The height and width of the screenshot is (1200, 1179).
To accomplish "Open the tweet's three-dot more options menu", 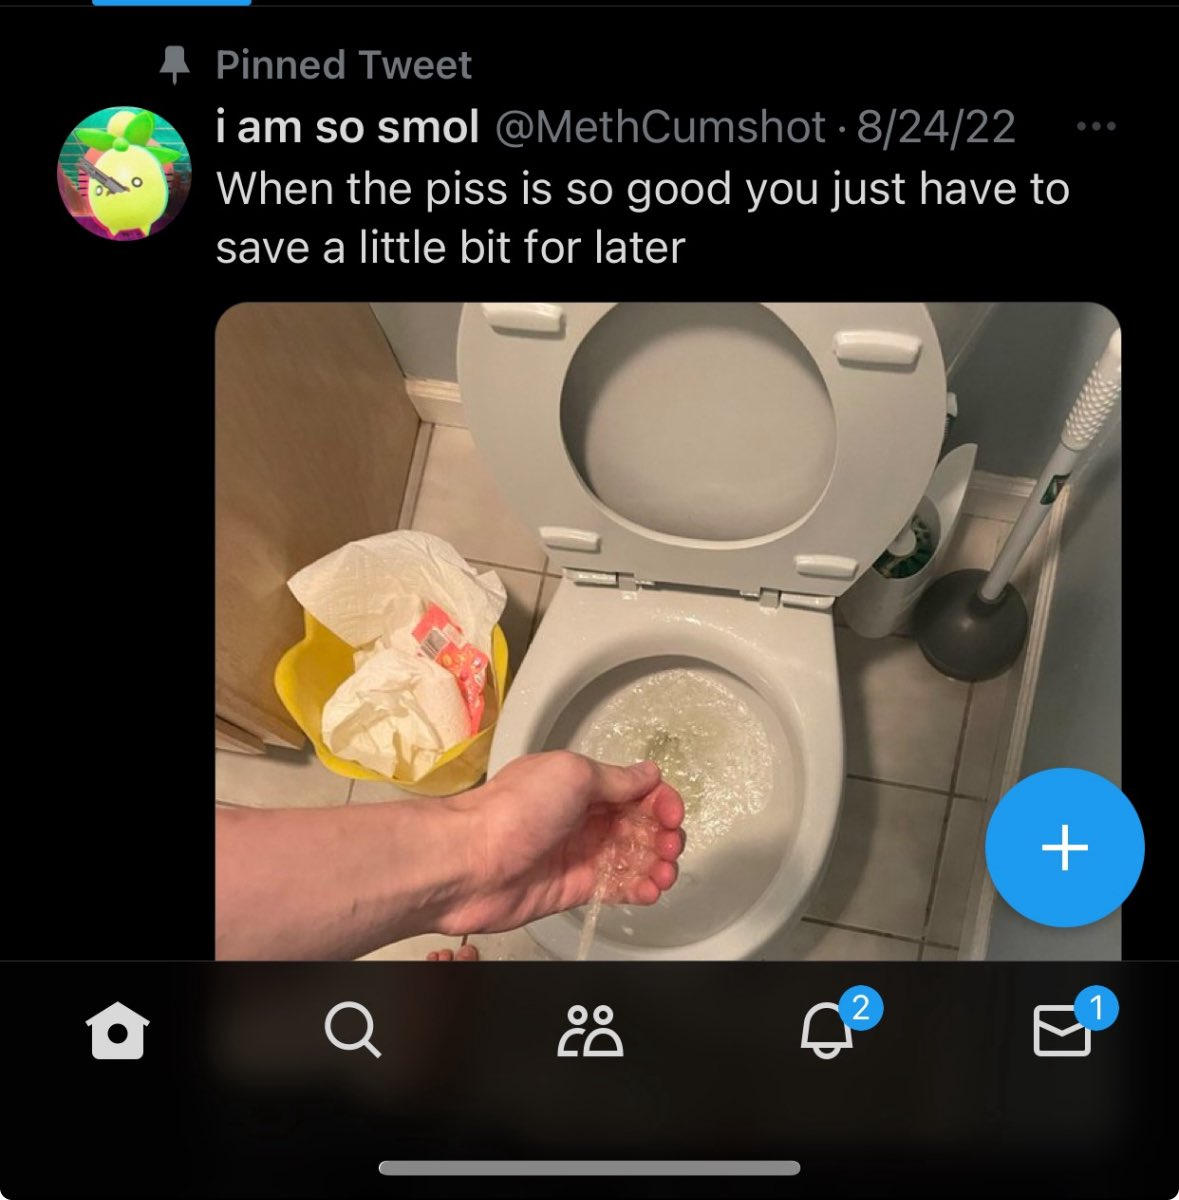I will coord(1096,127).
